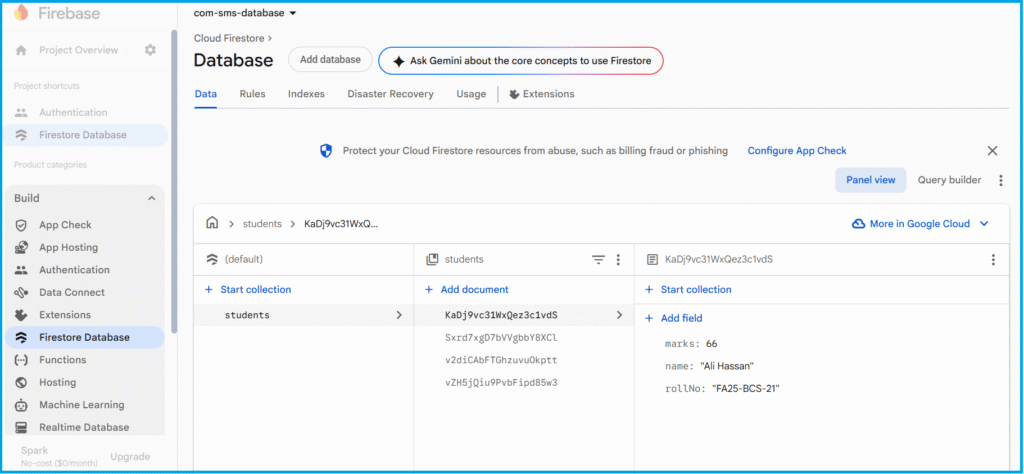
Task: Click the Firebase logo icon
Action: coord(21,15)
